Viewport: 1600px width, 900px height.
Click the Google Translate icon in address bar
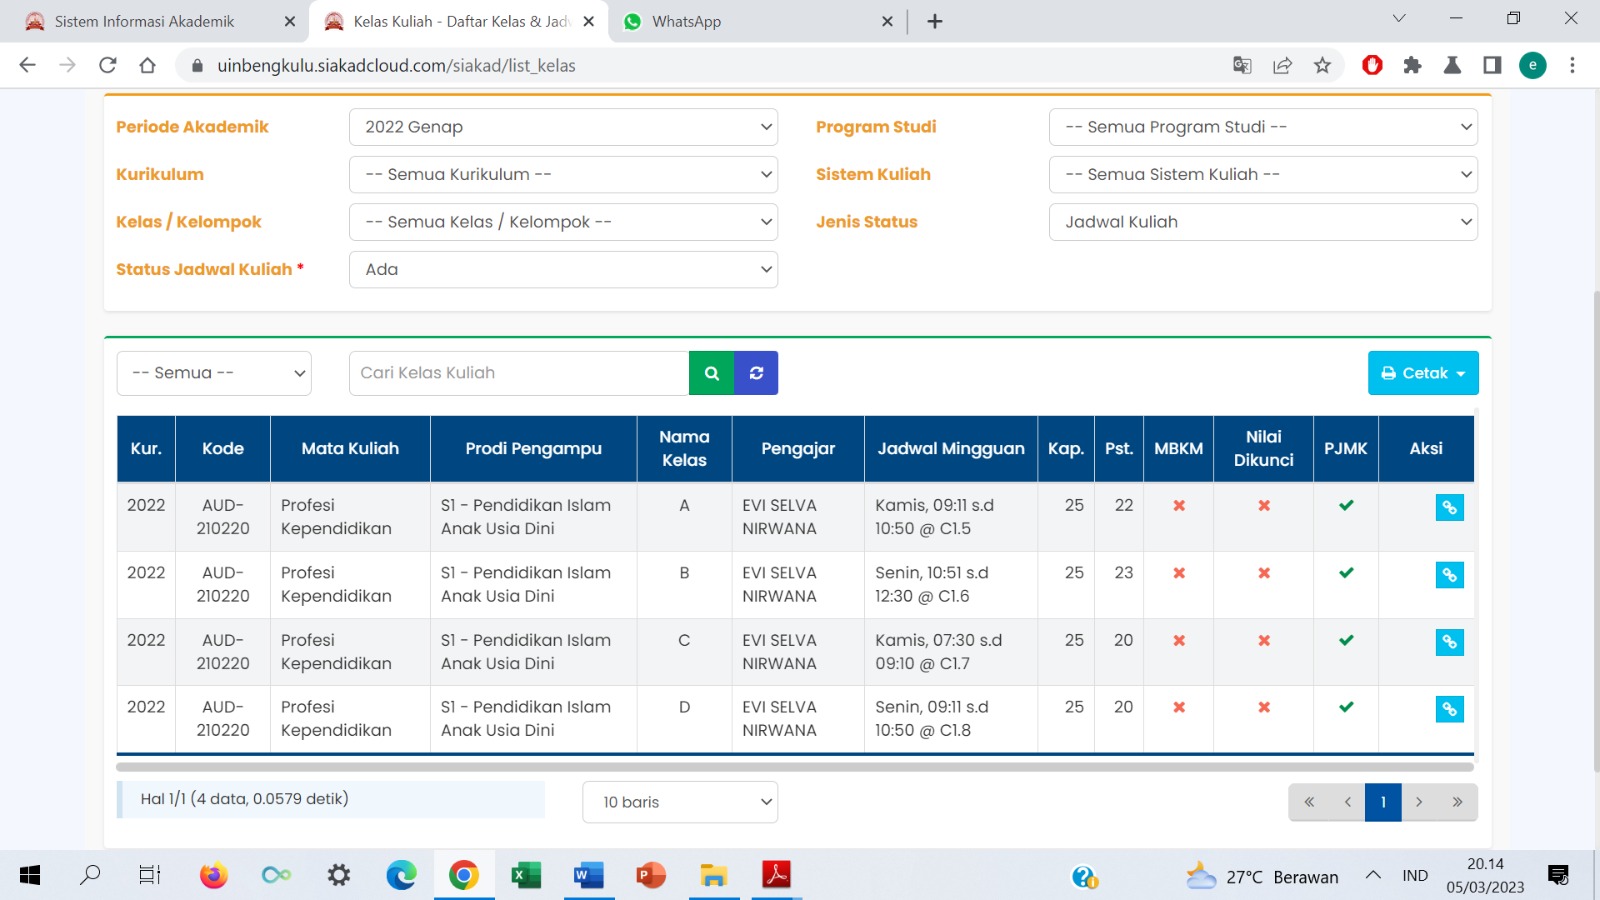1242,66
